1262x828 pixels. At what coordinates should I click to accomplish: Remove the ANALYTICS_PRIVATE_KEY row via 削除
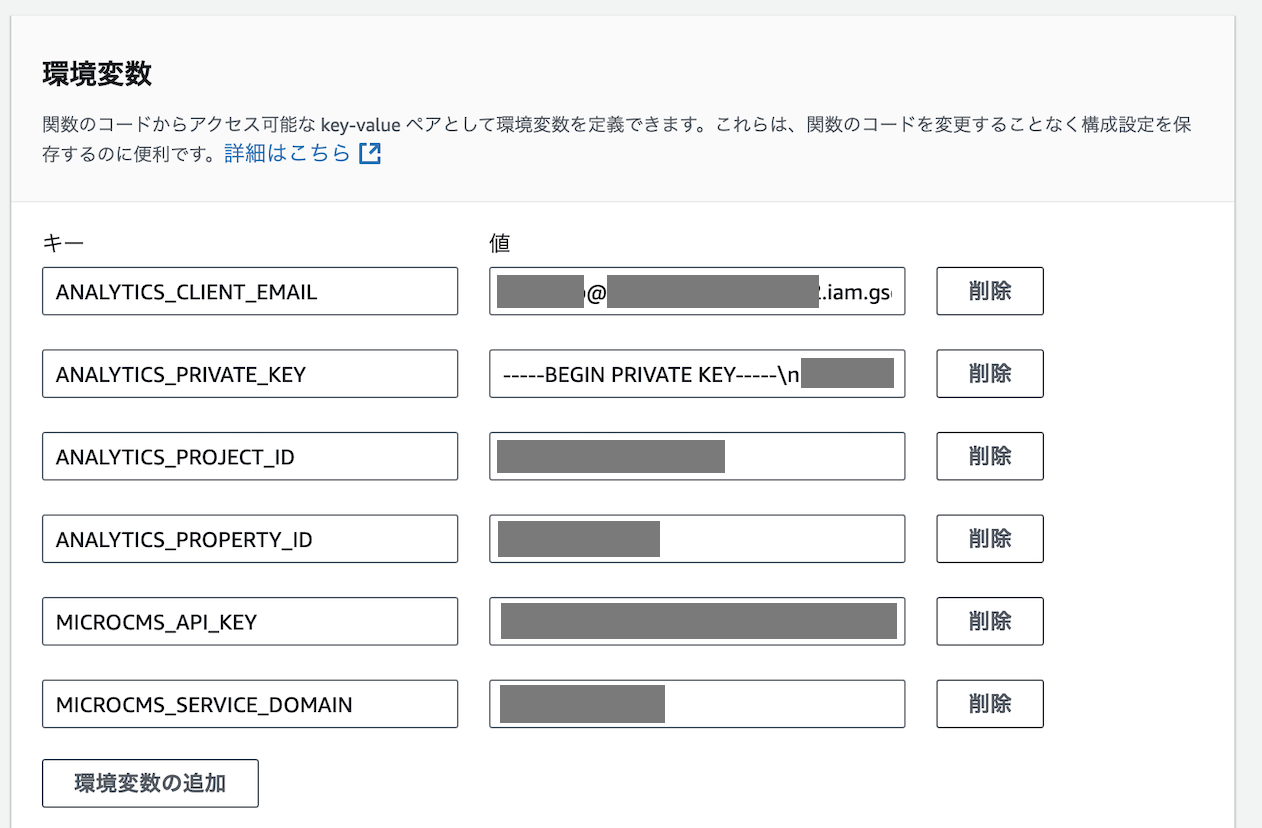(989, 374)
